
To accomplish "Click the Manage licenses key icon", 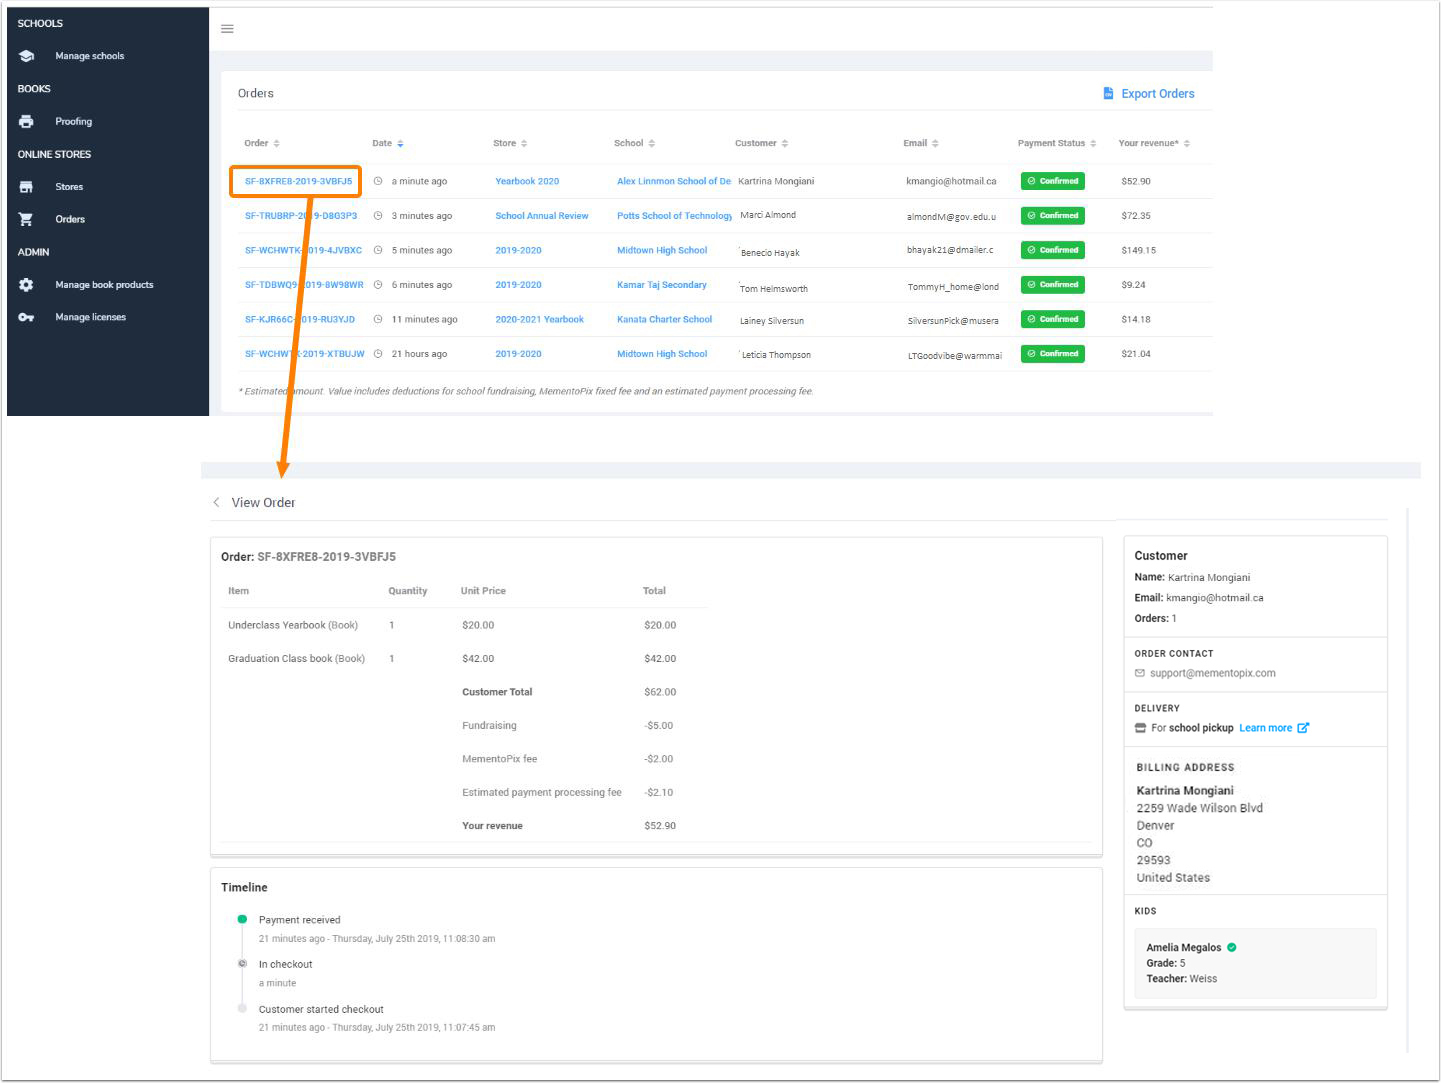I will click(x=27, y=317).
